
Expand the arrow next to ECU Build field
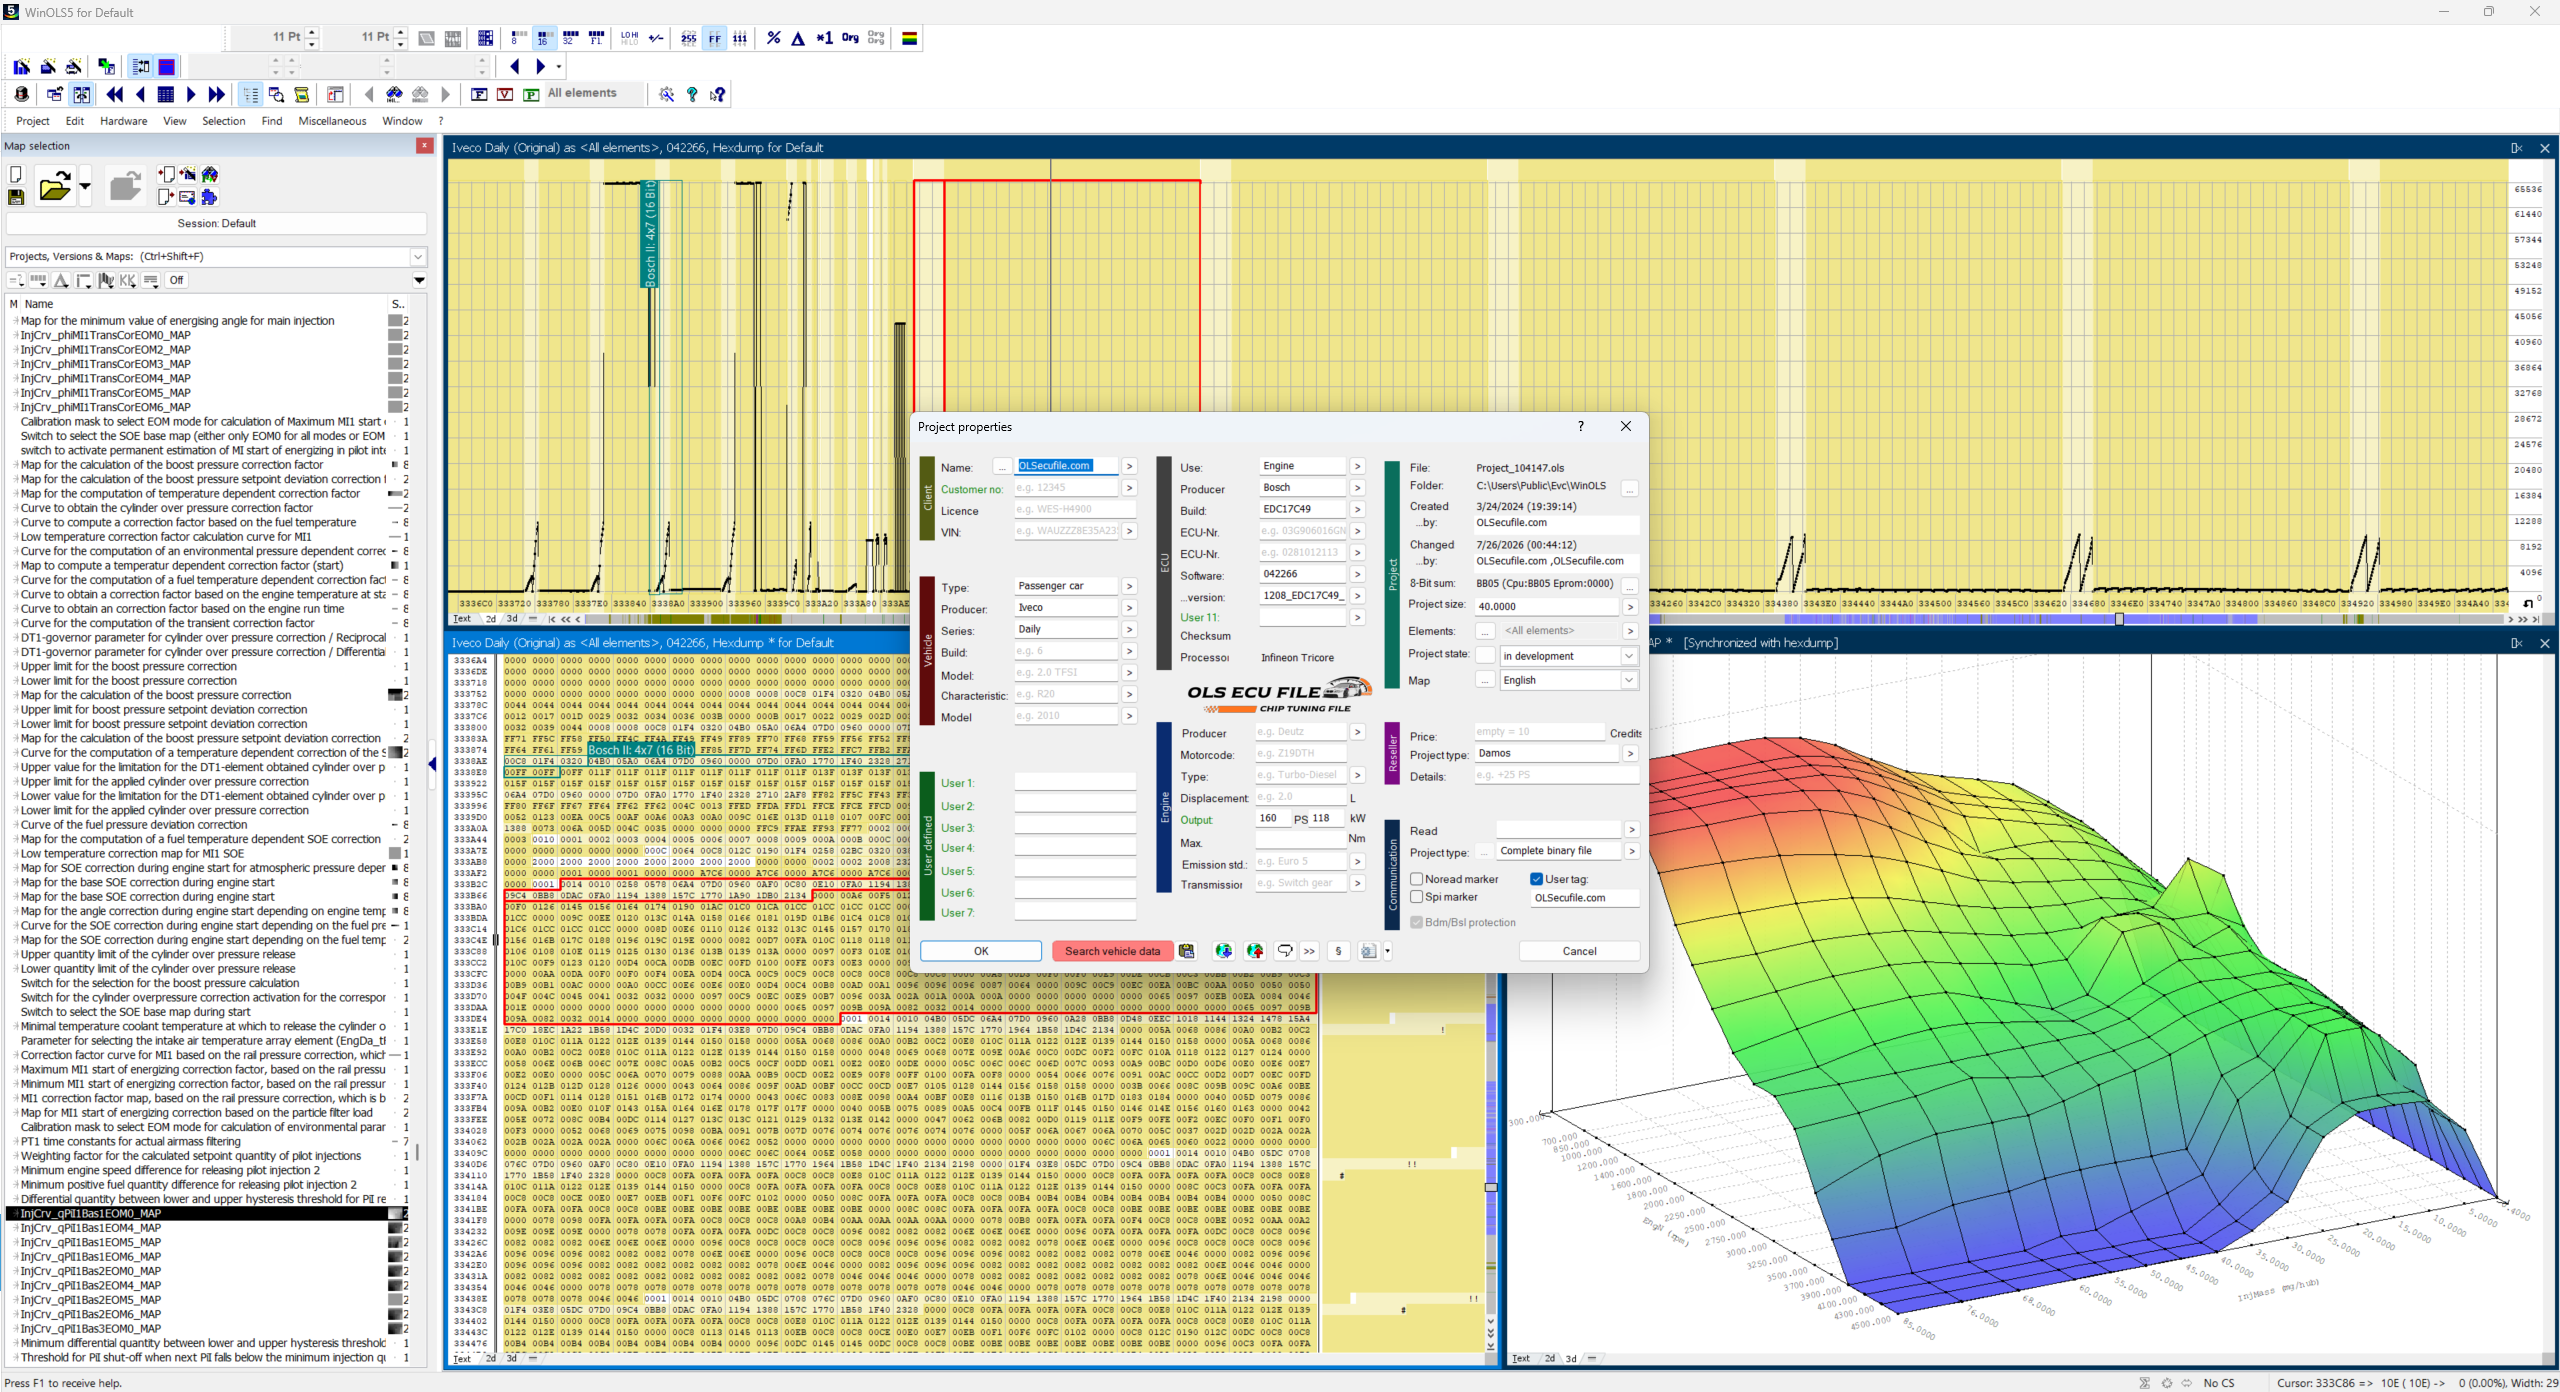coord(1357,509)
